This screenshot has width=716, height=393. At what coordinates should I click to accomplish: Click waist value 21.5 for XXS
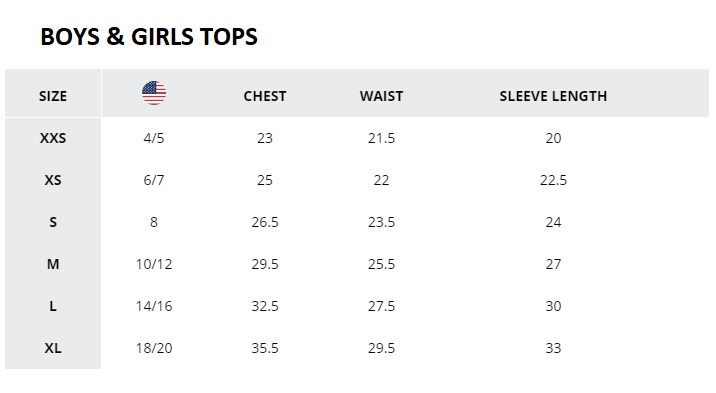381,138
